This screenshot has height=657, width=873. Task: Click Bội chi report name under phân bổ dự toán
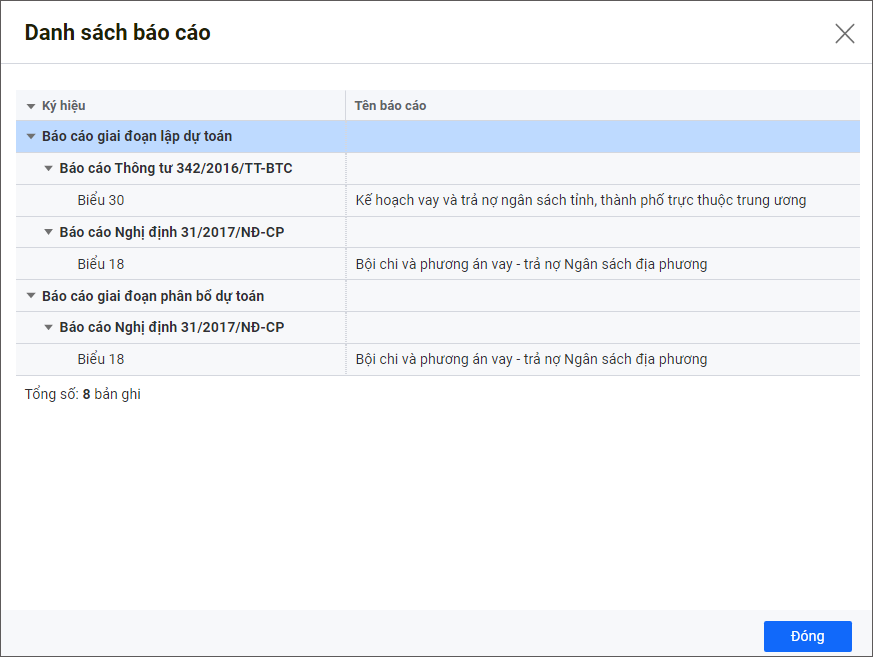[531, 359]
